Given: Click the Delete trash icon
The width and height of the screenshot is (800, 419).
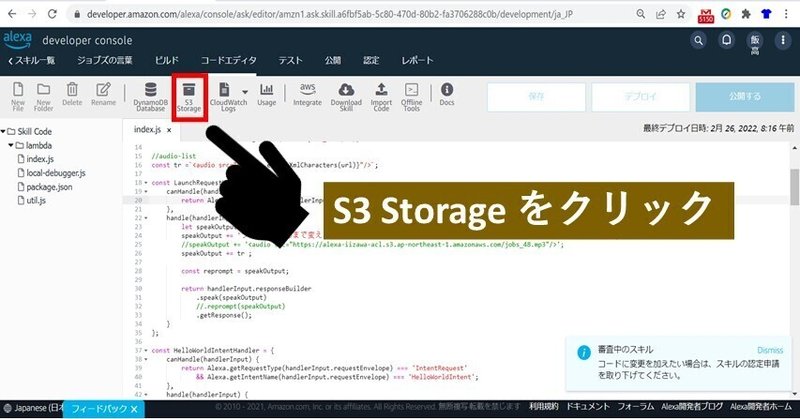Looking at the screenshot, I should (x=72, y=94).
